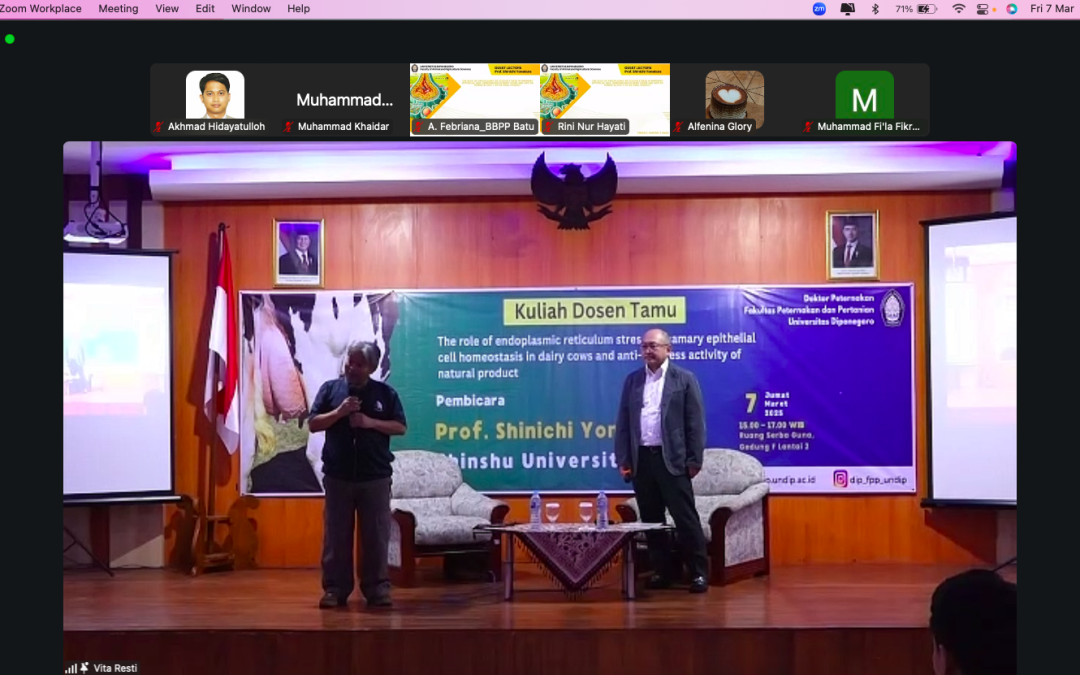This screenshot has height=675, width=1080.
Task: Click the signal strength icon beside Vita Resti
Action: pyautogui.click(x=71, y=667)
